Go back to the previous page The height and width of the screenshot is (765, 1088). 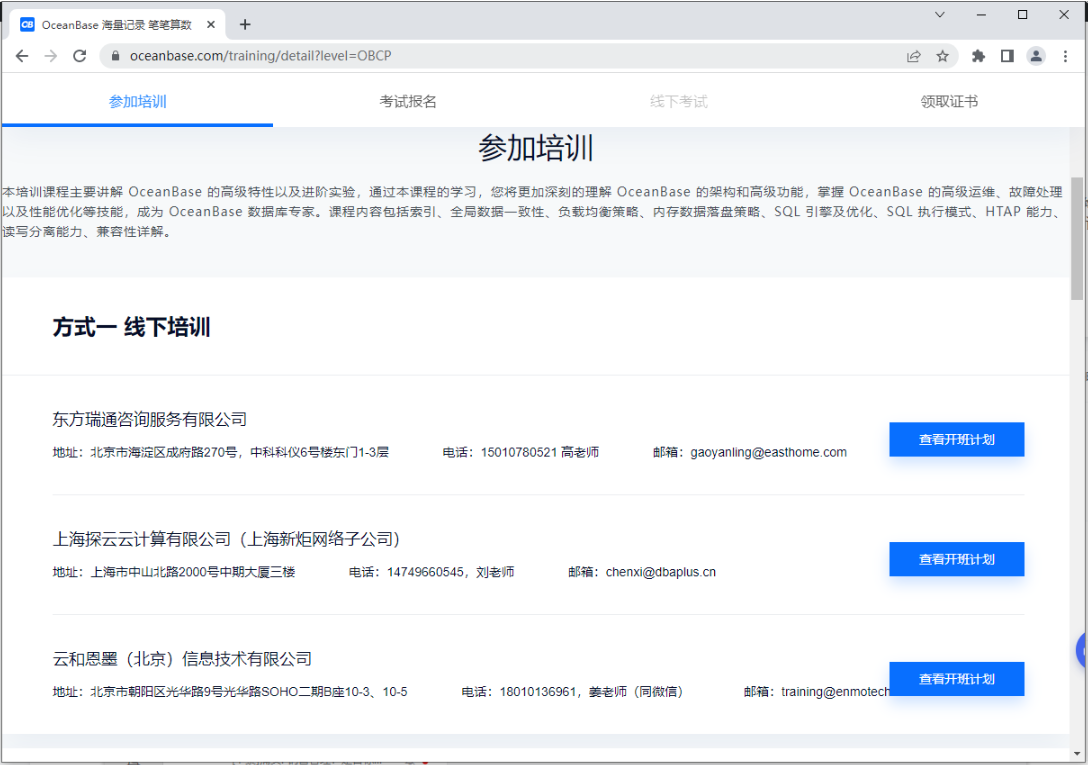22,56
